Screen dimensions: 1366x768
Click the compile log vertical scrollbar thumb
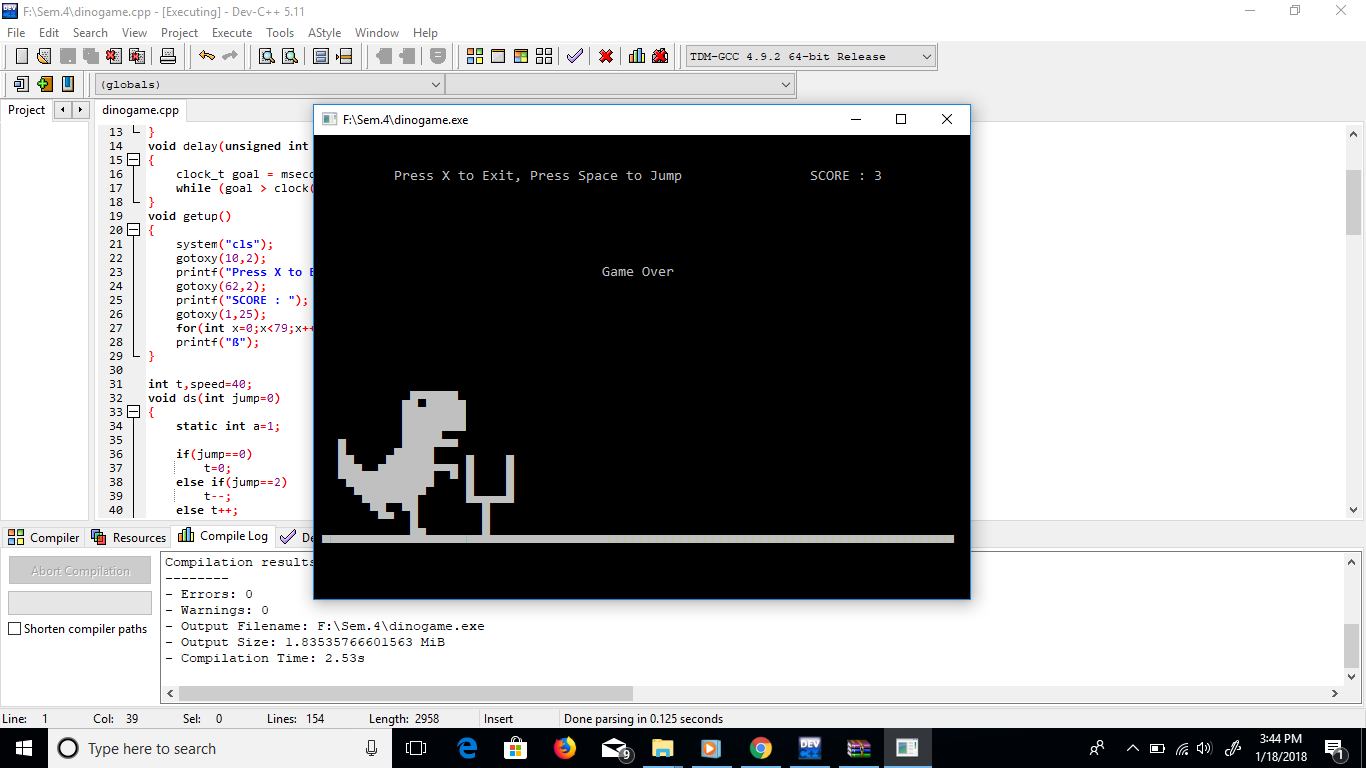click(x=1352, y=646)
